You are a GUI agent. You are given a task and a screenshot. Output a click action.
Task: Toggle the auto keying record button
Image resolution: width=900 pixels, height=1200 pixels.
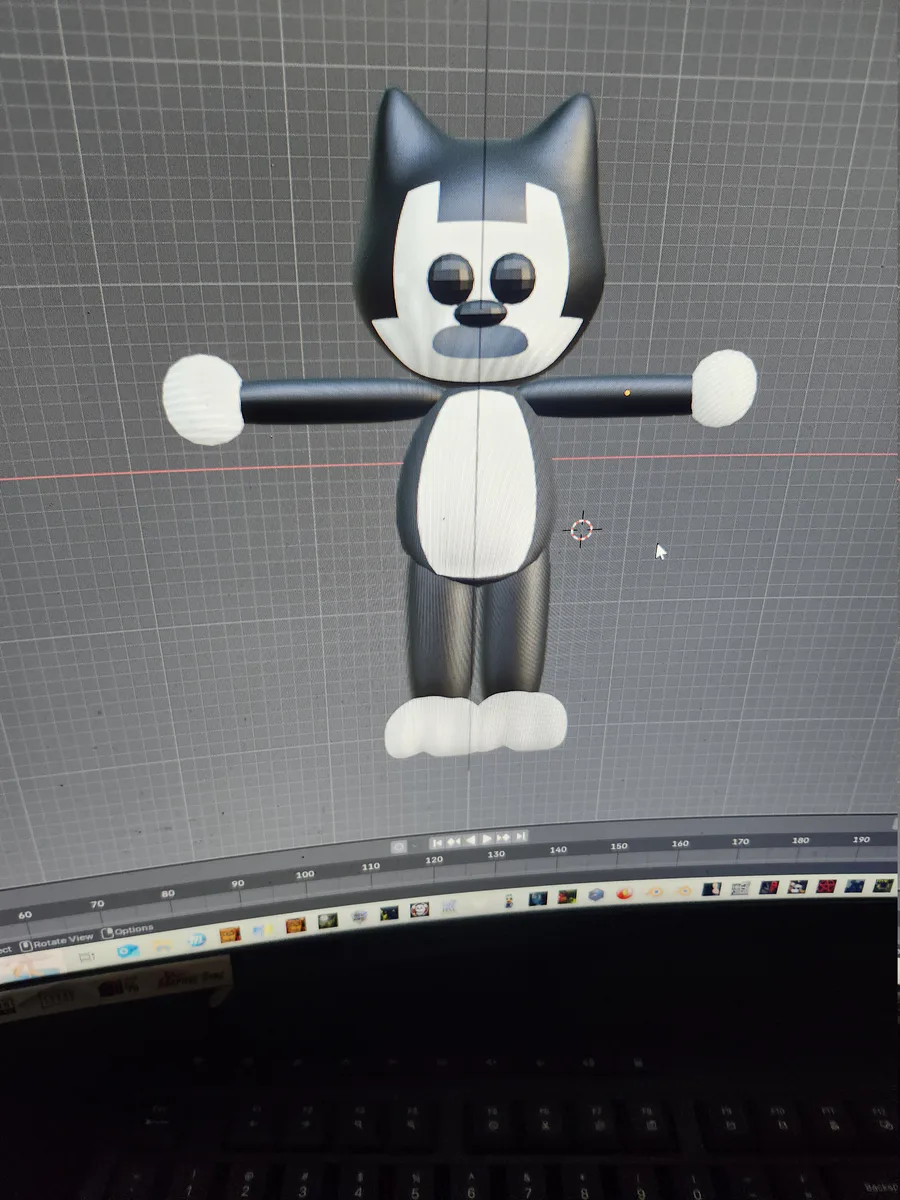(x=398, y=846)
